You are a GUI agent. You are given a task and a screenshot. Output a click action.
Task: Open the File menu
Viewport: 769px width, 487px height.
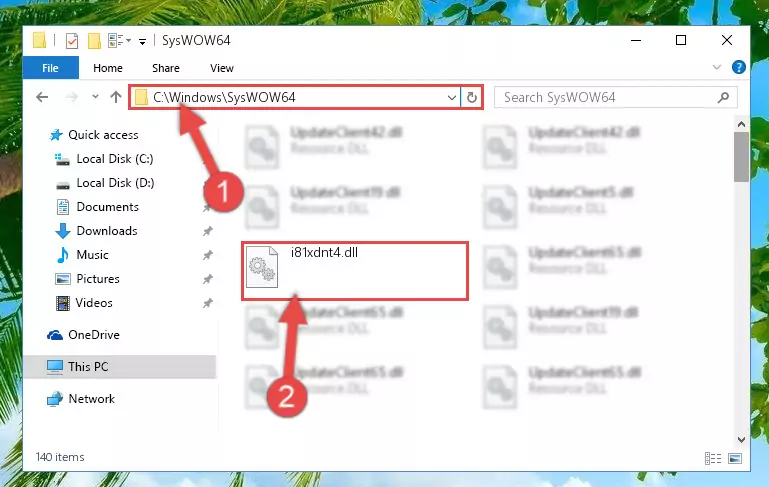pos(51,68)
